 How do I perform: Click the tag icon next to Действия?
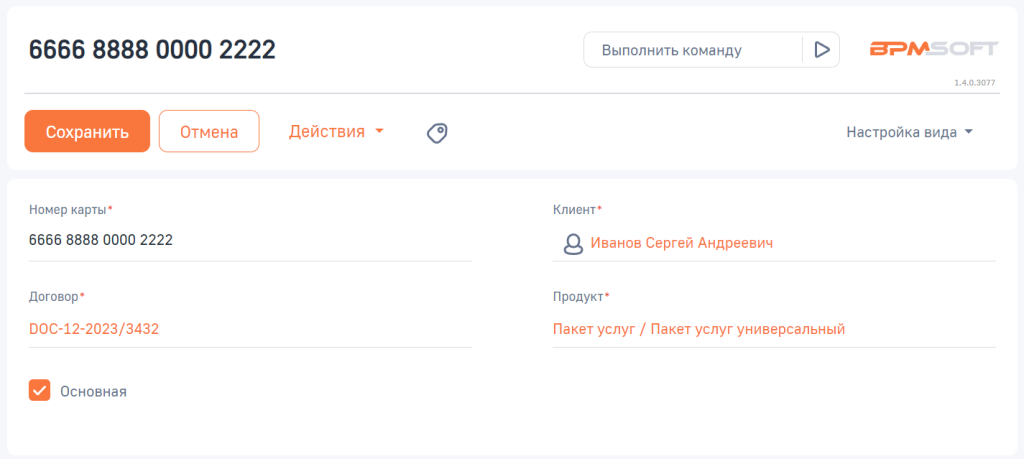(x=437, y=132)
